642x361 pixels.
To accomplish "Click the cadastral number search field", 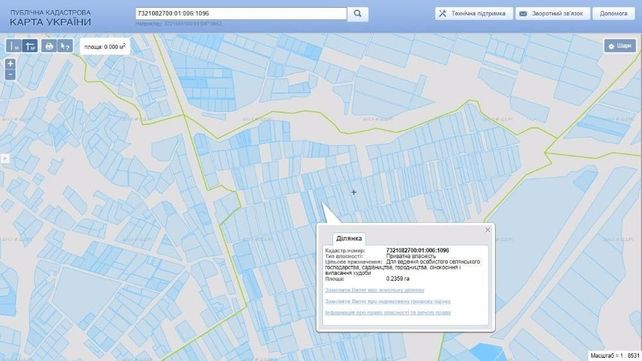I will (241, 14).
